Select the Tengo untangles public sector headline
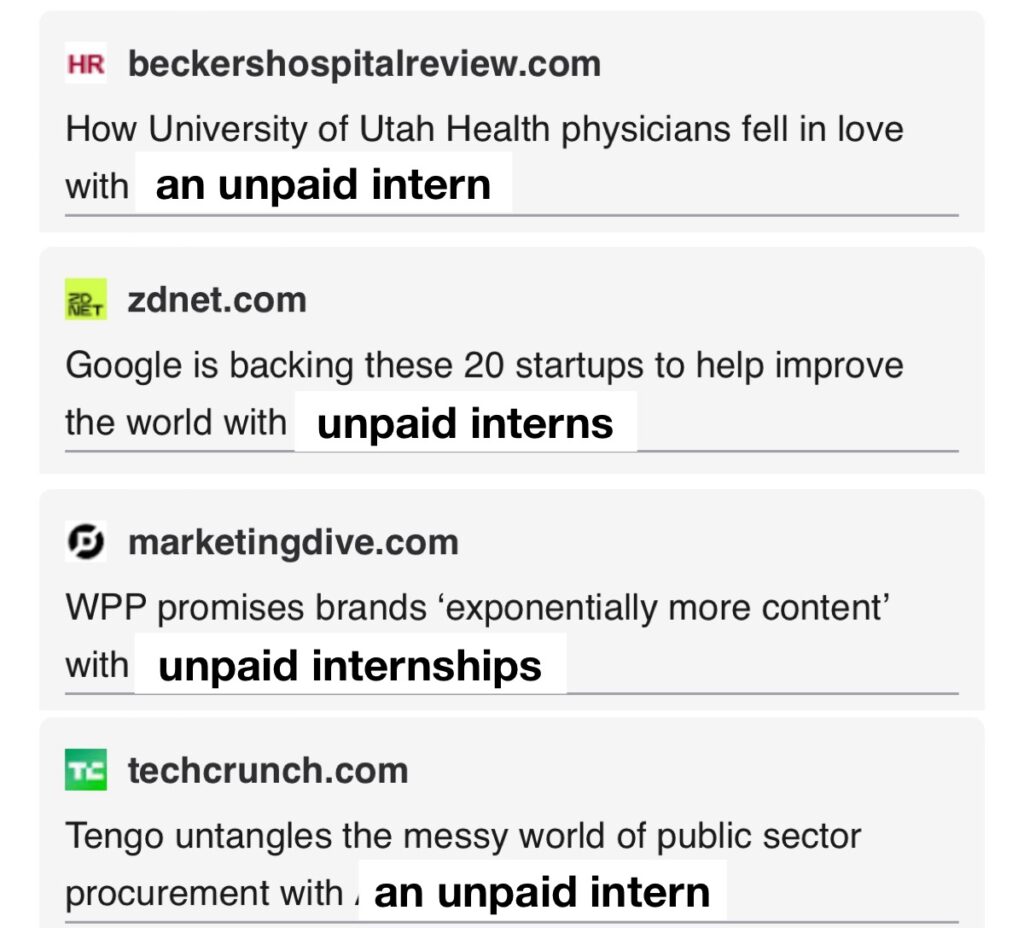Screen dimensions: 1024x928 (463, 836)
